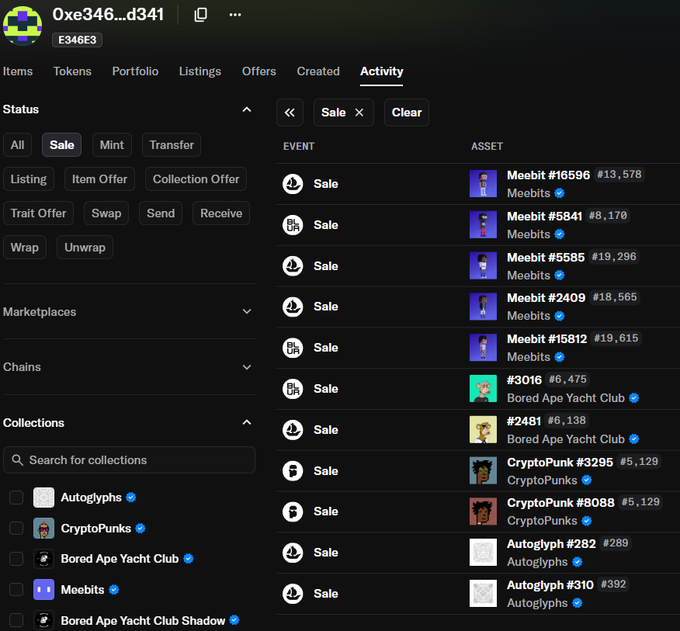The height and width of the screenshot is (631, 680).
Task: Select the Unwrap status filter
Action: [x=85, y=248]
